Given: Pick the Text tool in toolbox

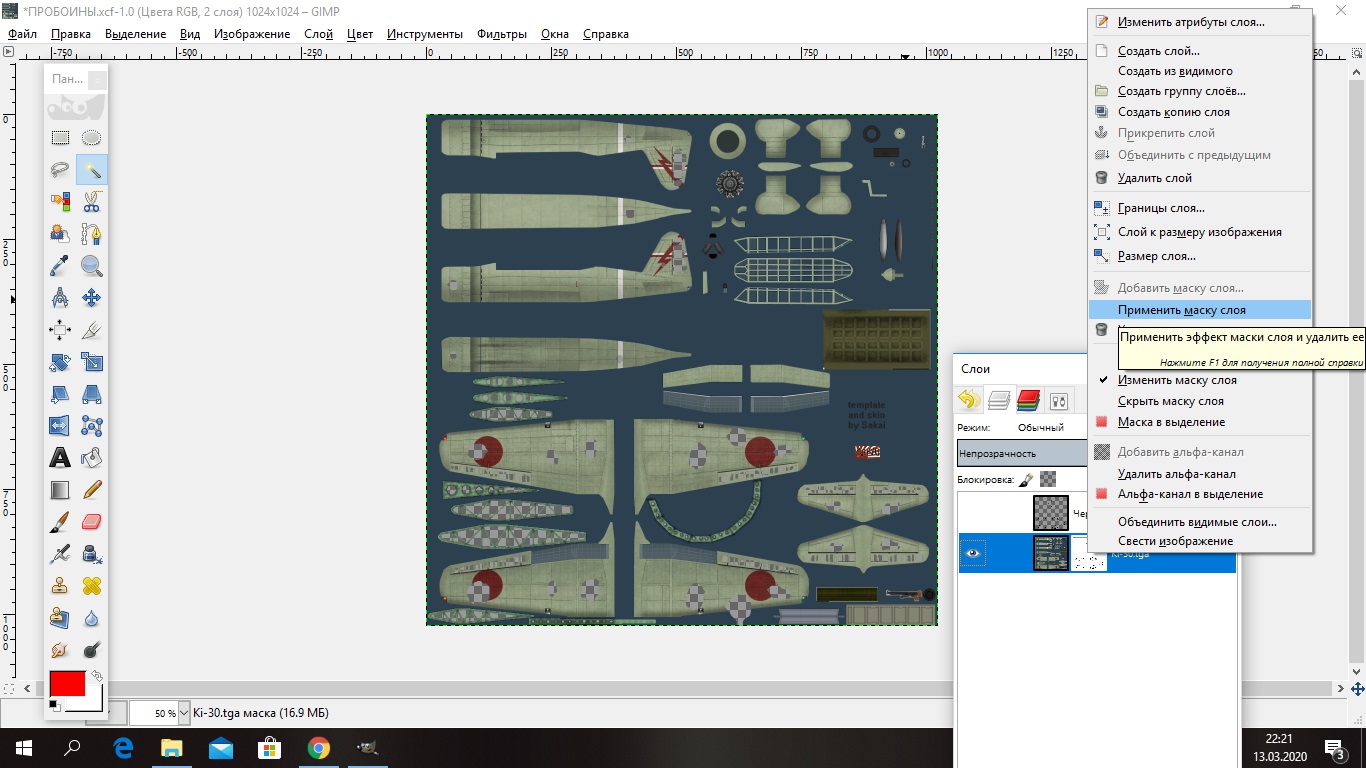Looking at the screenshot, I should [x=60, y=458].
